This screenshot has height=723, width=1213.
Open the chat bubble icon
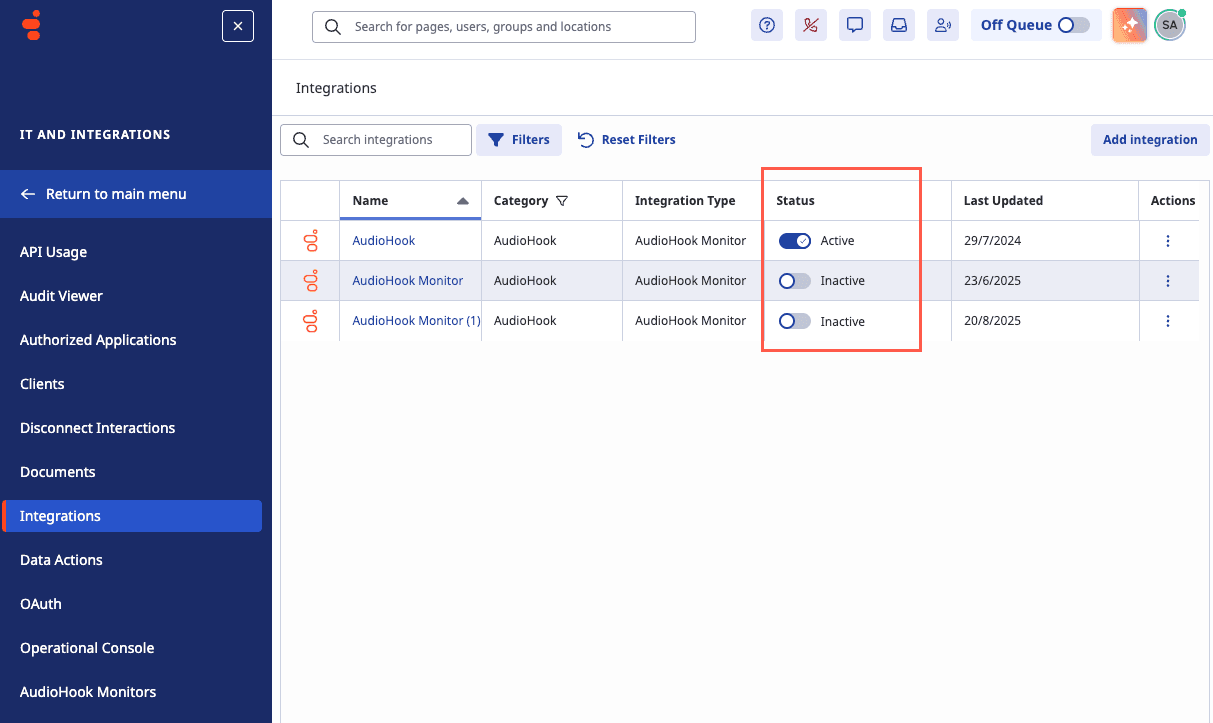855,26
